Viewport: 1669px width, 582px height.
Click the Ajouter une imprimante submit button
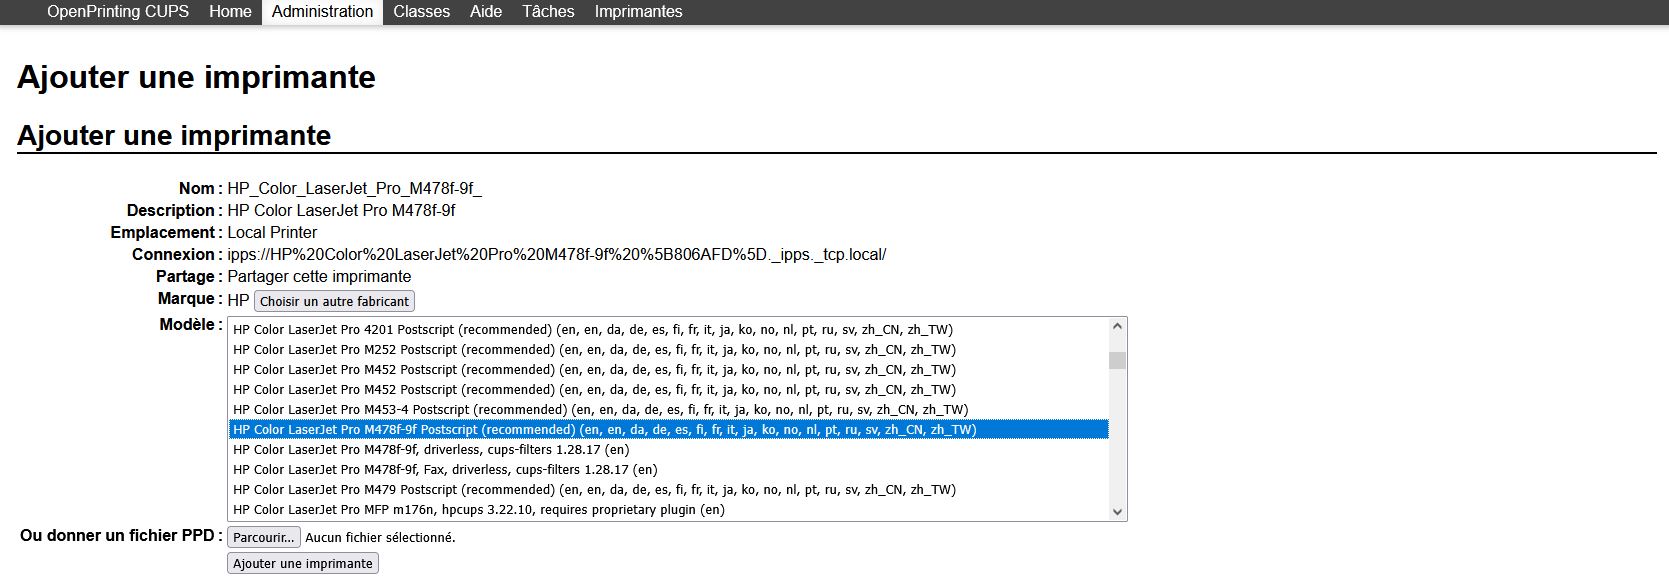click(303, 563)
